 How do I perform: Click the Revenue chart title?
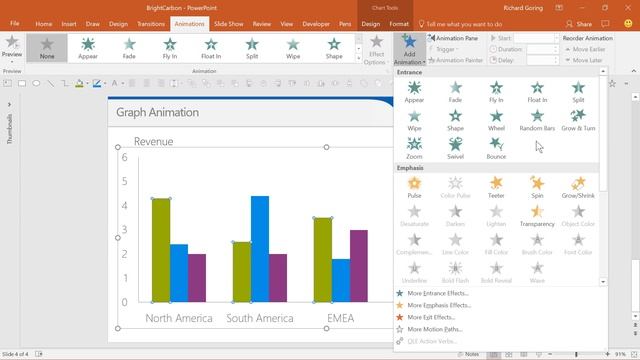click(153, 142)
